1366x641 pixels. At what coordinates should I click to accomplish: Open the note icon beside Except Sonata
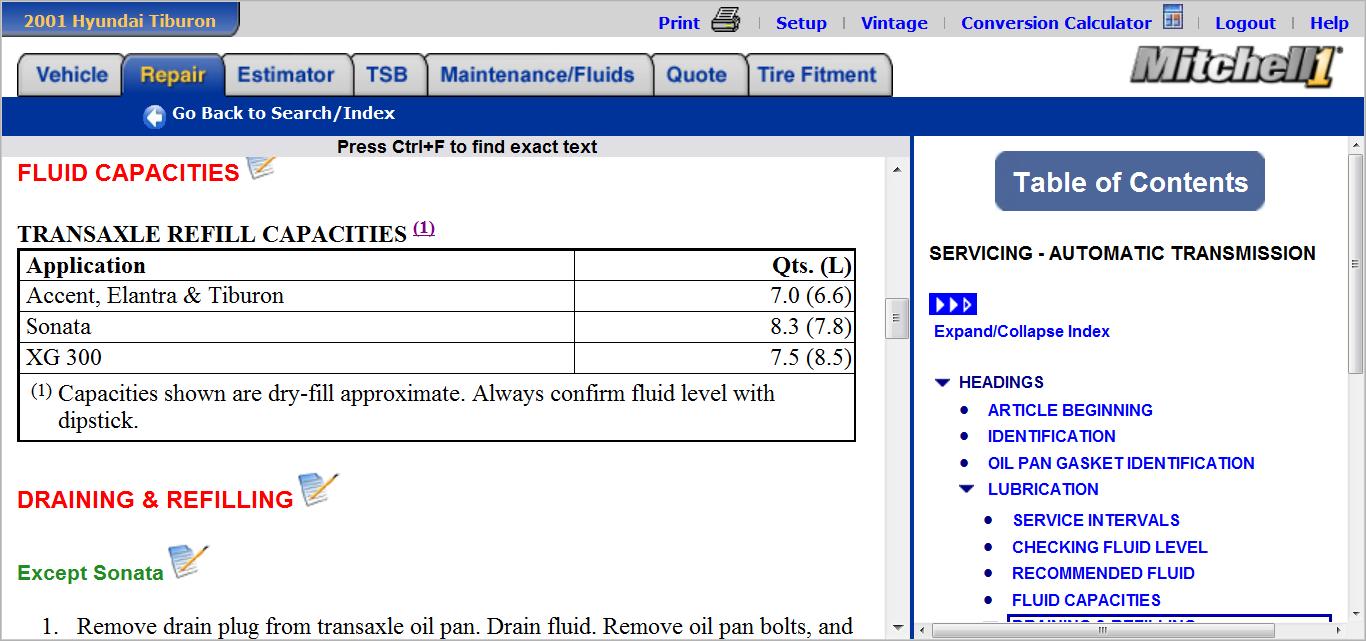coord(189,561)
